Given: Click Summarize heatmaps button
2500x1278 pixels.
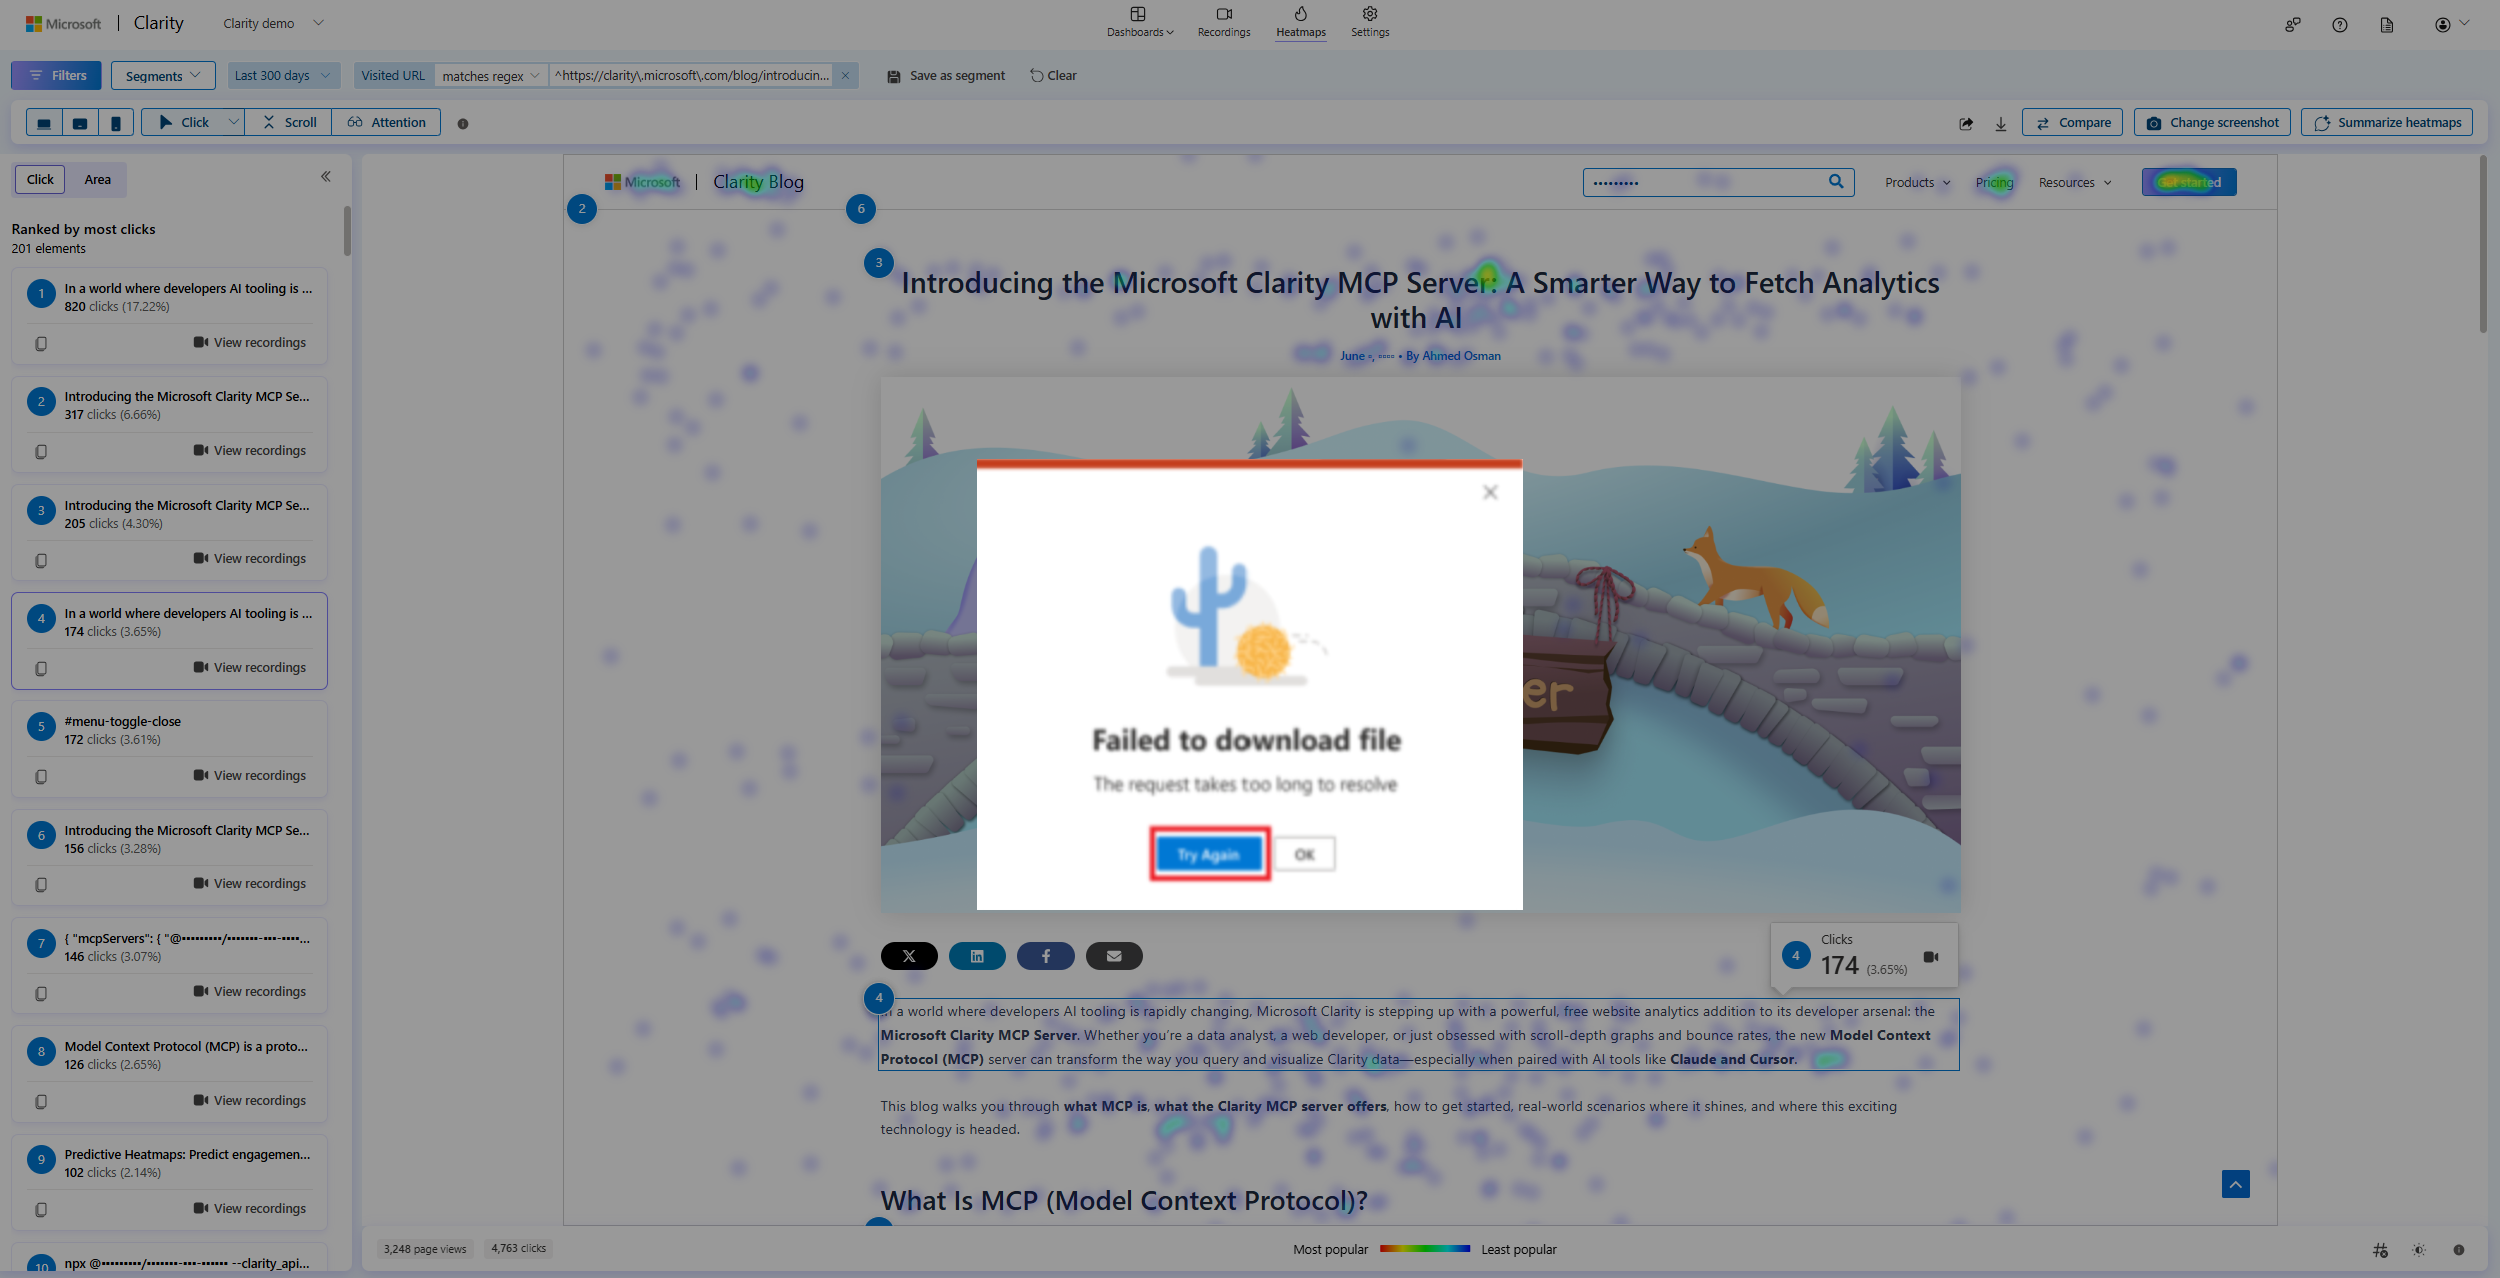Looking at the screenshot, I should [x=2387, y=123].
